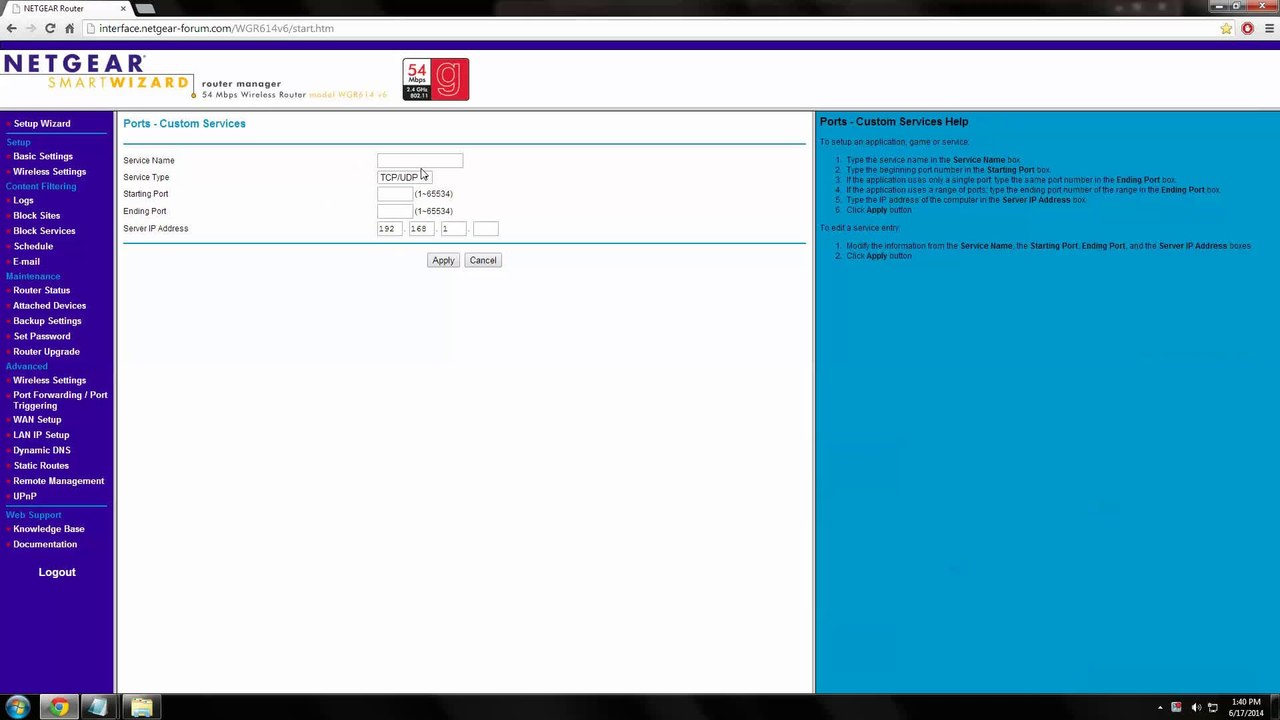Click the flag notification tray icon
The height and width of the screenshot is (720, 1280).
1177,708
